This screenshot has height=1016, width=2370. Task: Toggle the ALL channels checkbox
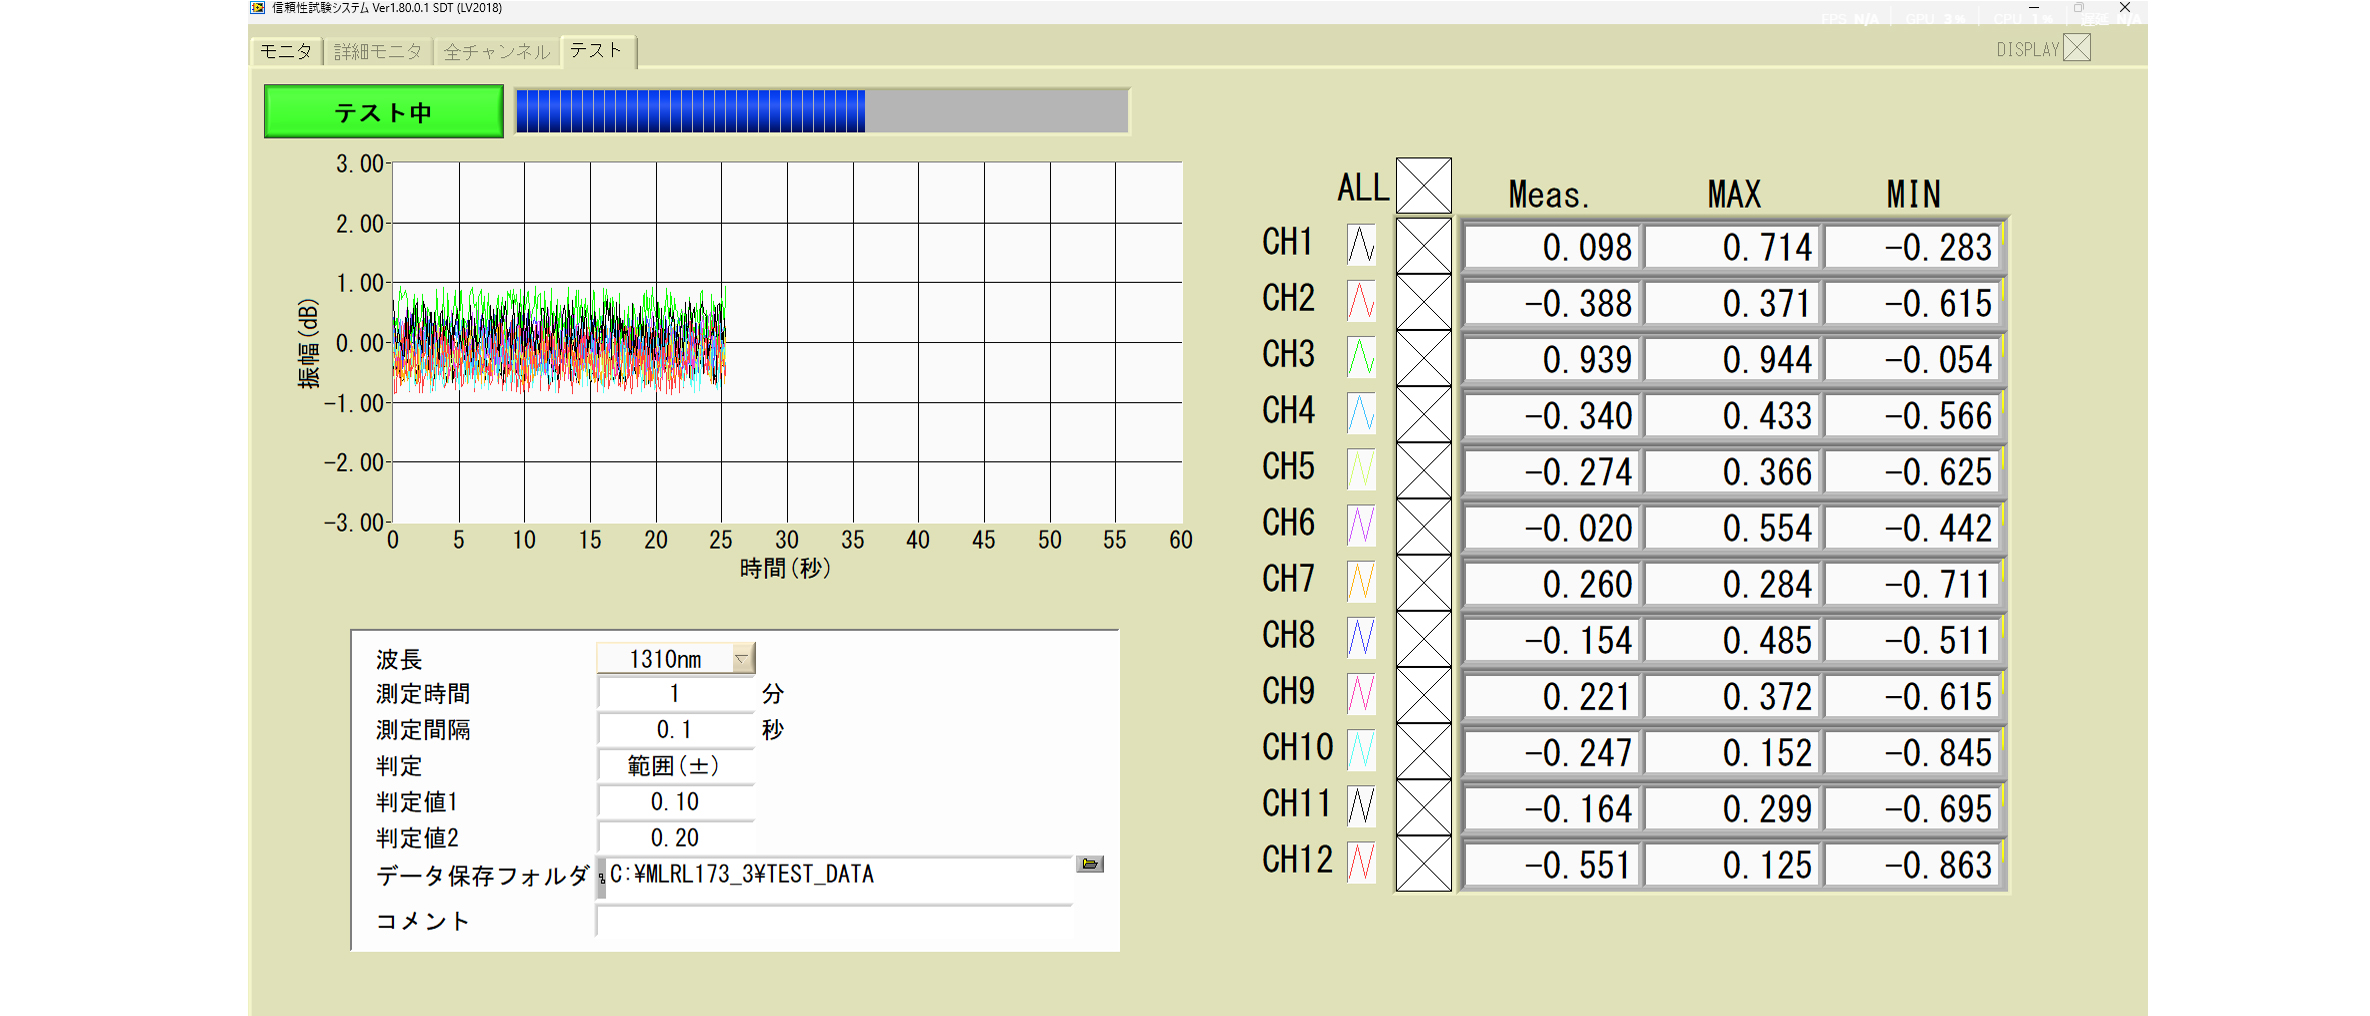point(1423,186)
